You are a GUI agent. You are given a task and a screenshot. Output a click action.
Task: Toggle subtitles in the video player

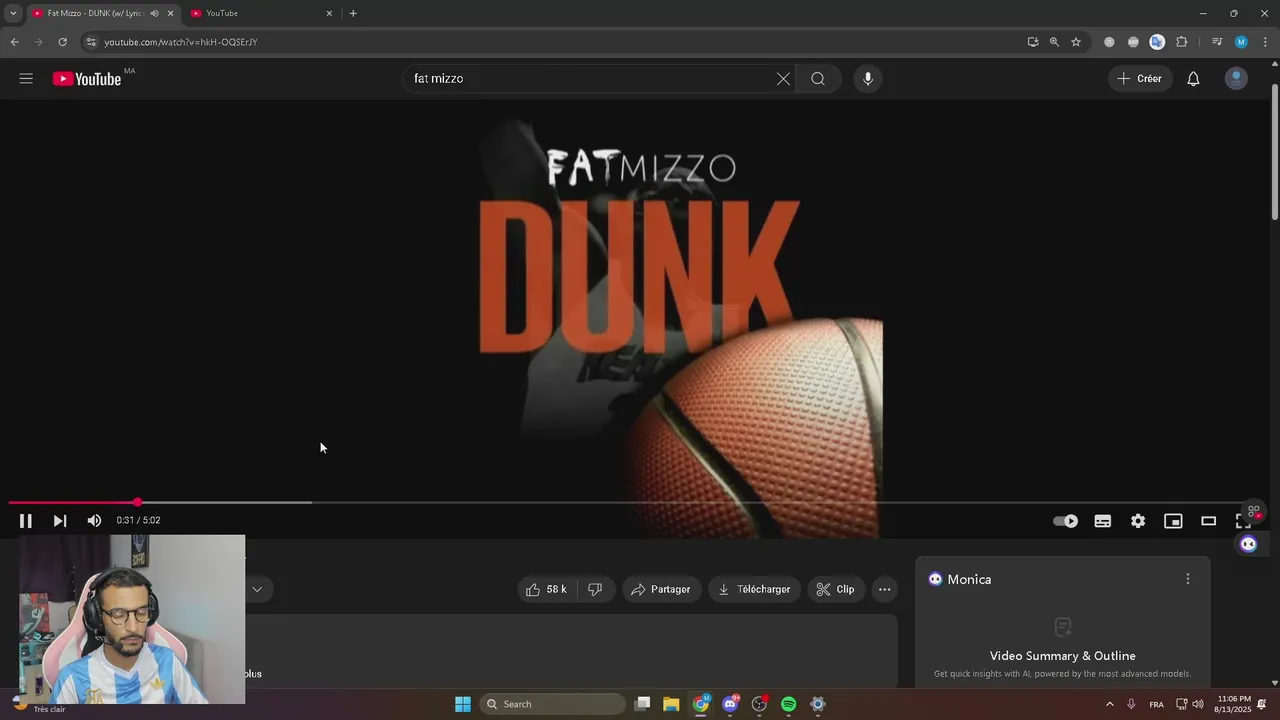tap(1102, 521)
